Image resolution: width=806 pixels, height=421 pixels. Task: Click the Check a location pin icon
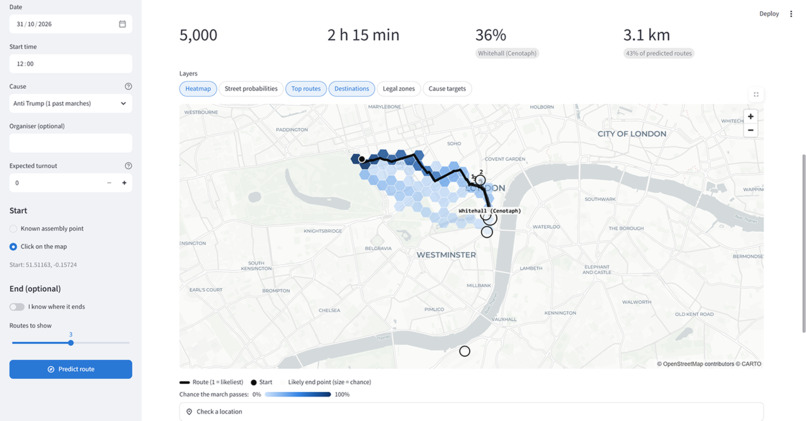[189, 412]
